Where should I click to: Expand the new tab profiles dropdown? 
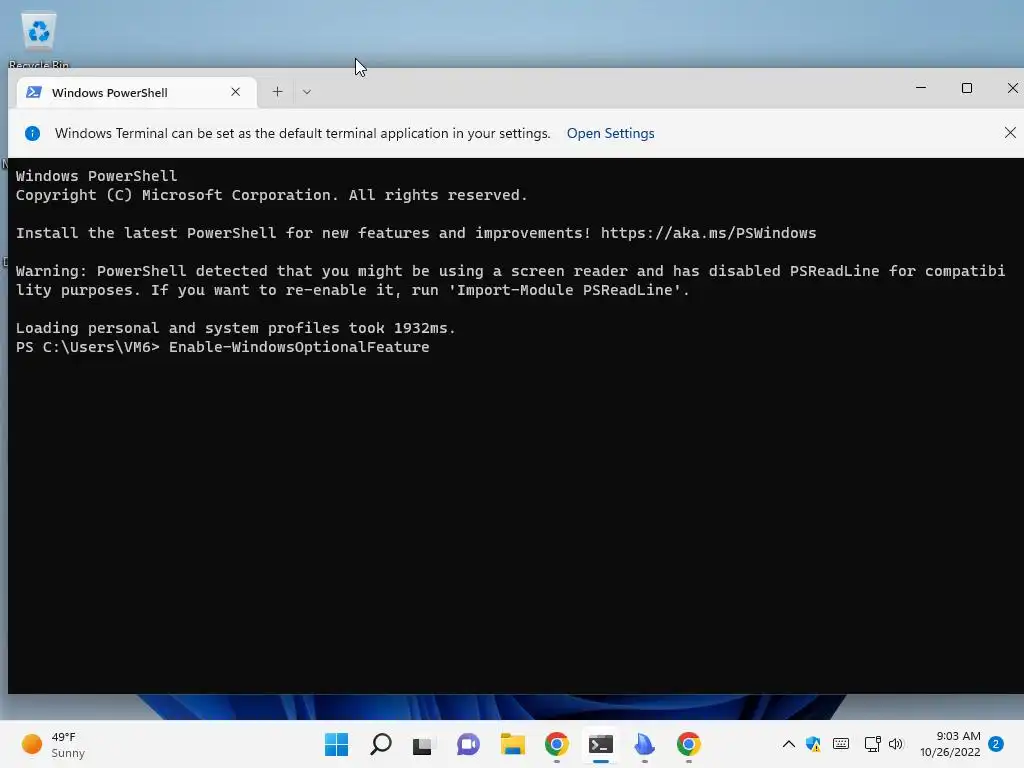(x=306, y=92)
